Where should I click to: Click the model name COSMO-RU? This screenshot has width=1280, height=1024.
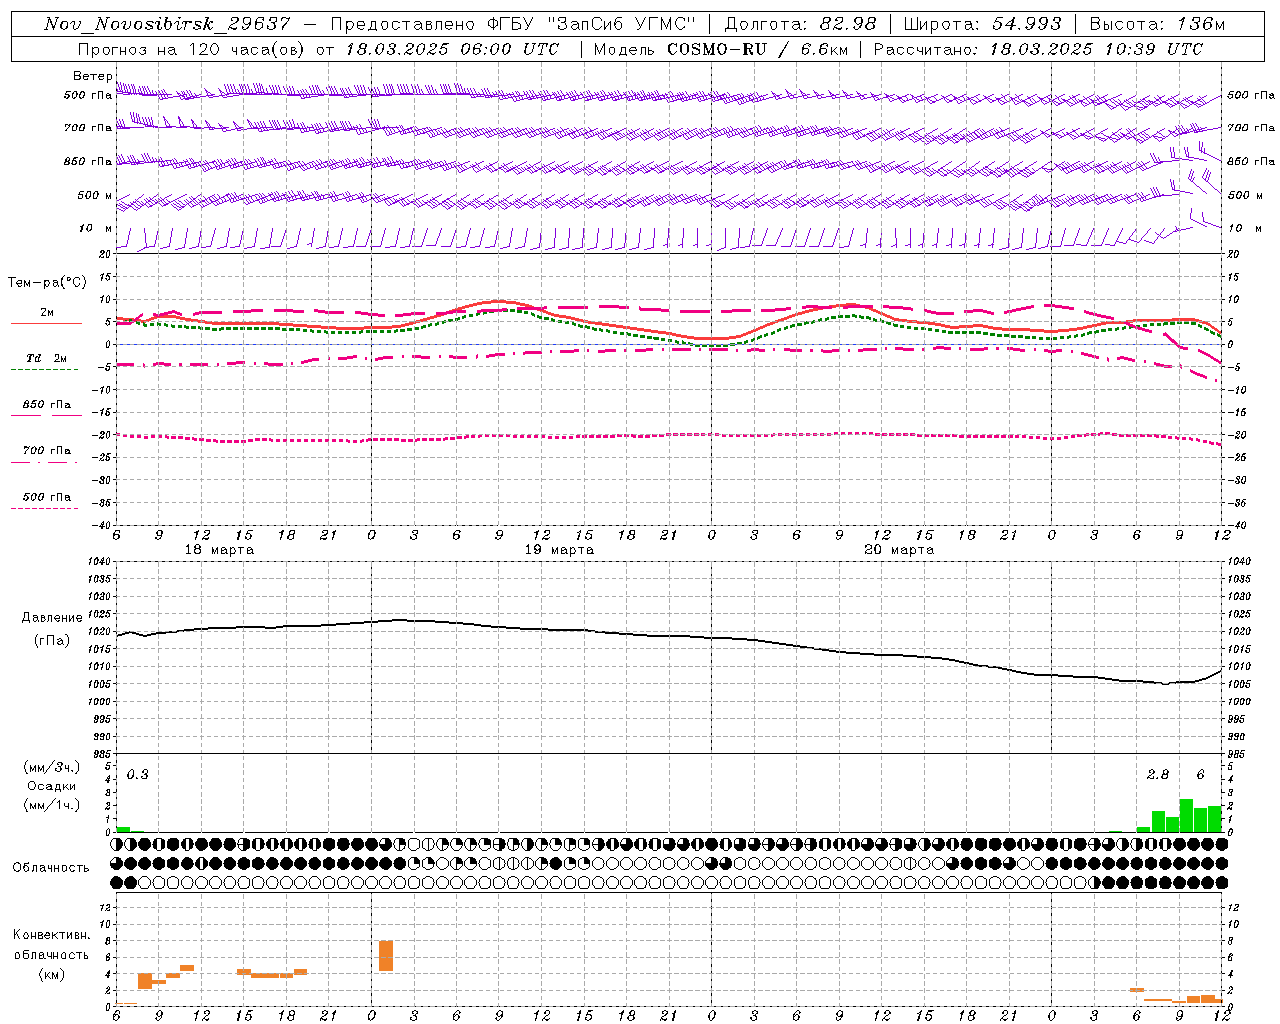tap(716, 49)
